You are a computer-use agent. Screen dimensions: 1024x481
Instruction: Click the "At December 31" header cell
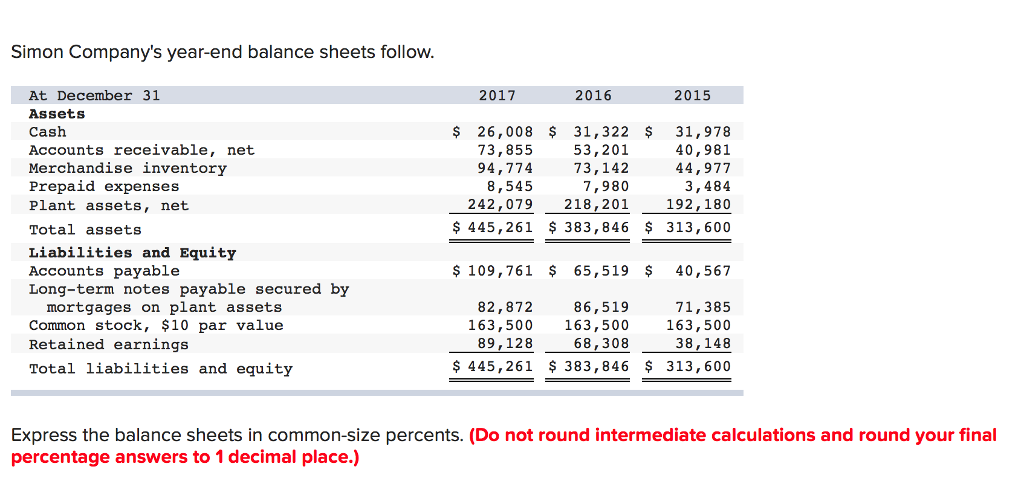[94, 96]
